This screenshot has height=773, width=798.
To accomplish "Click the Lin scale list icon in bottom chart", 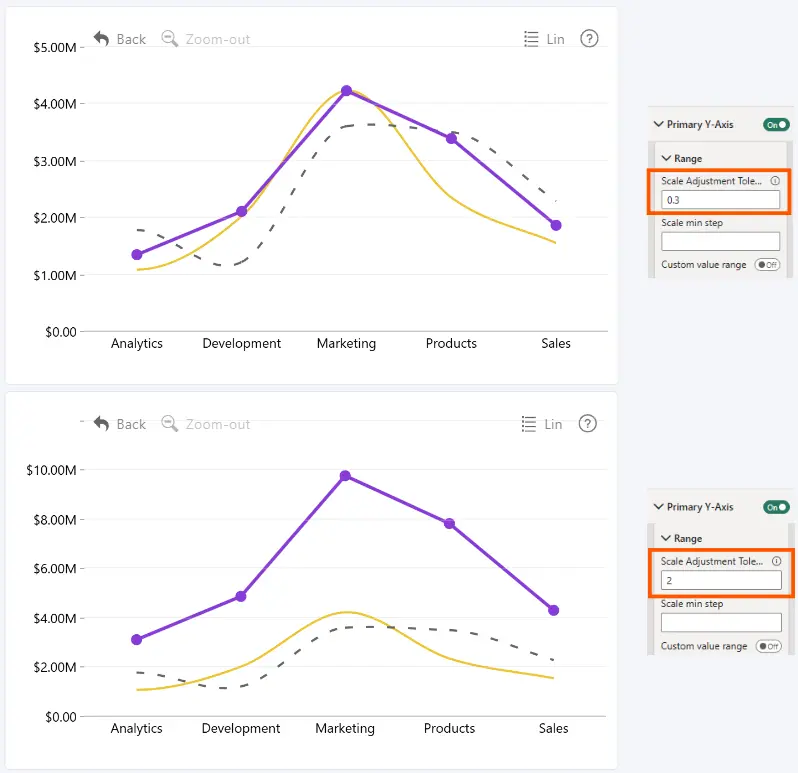I will [x=529, y=423].
